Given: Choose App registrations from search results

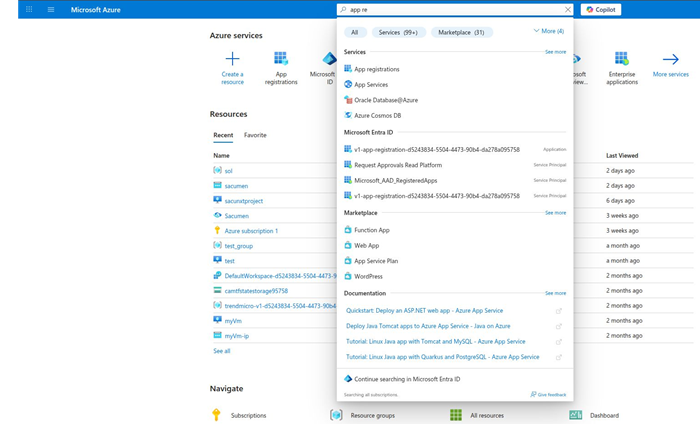Looking at the screenshot, I should 376,69.
